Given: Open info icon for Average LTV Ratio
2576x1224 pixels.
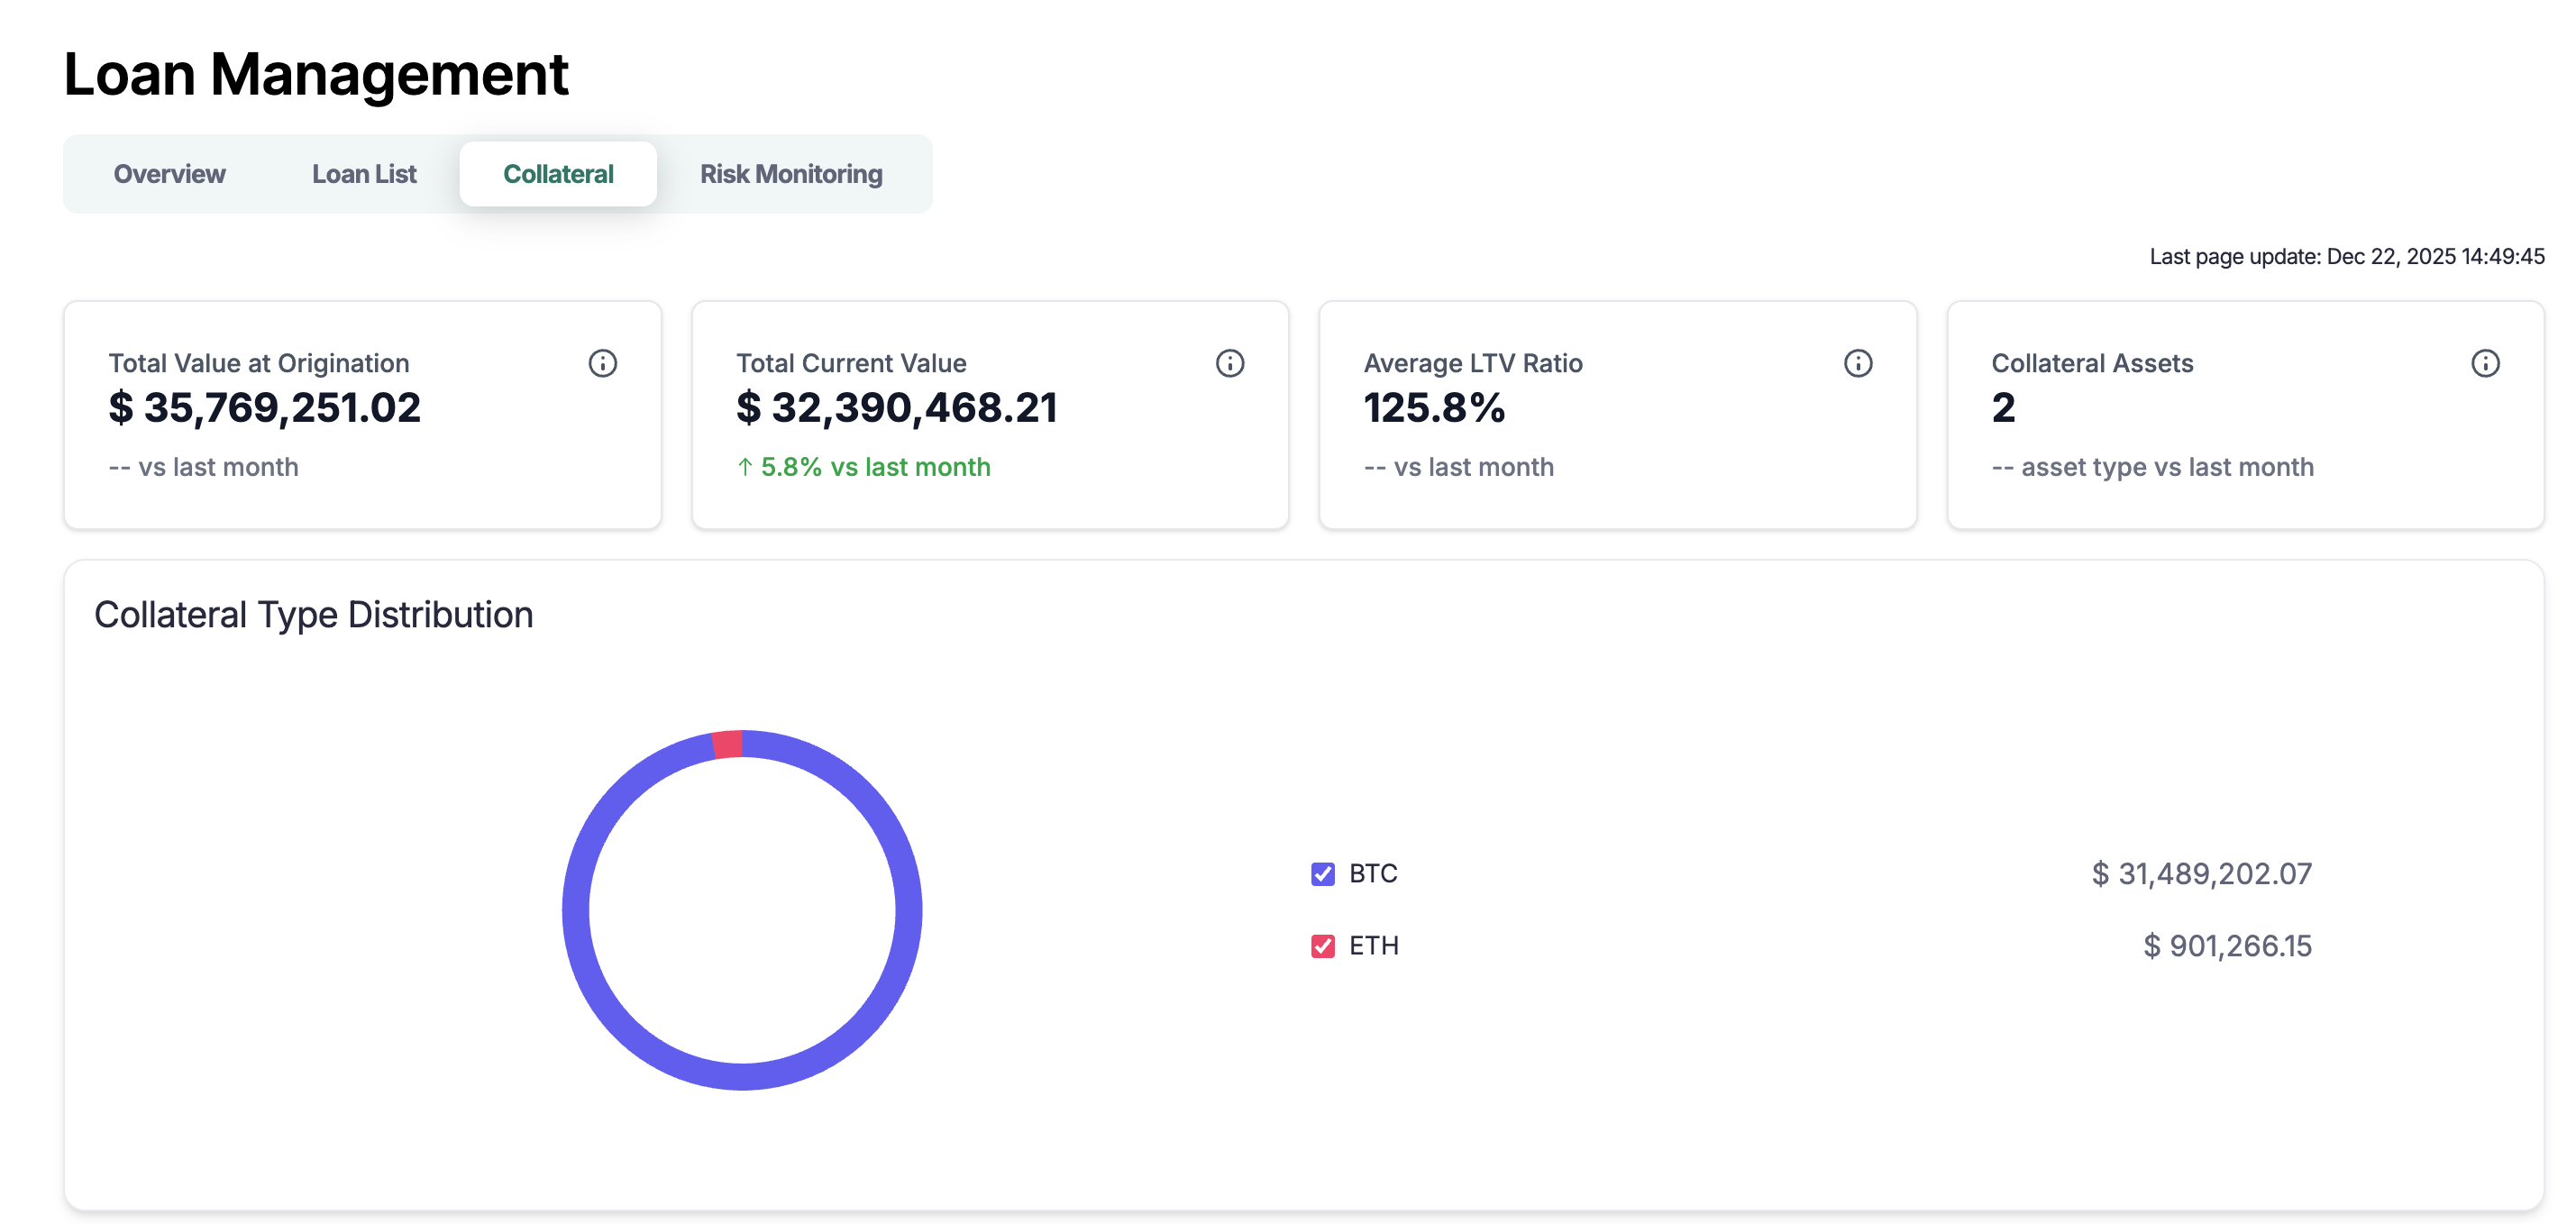Looking at the screenshot, I should [1857, 363].
